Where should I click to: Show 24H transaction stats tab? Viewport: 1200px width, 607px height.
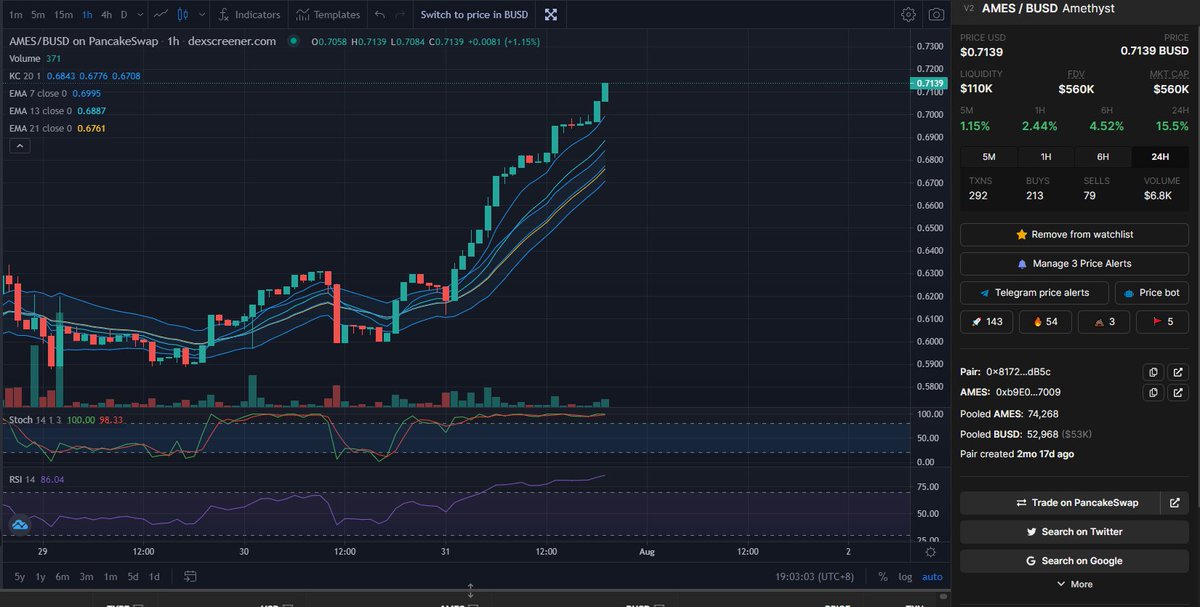pyautogui.click(x=1160, y=156)
